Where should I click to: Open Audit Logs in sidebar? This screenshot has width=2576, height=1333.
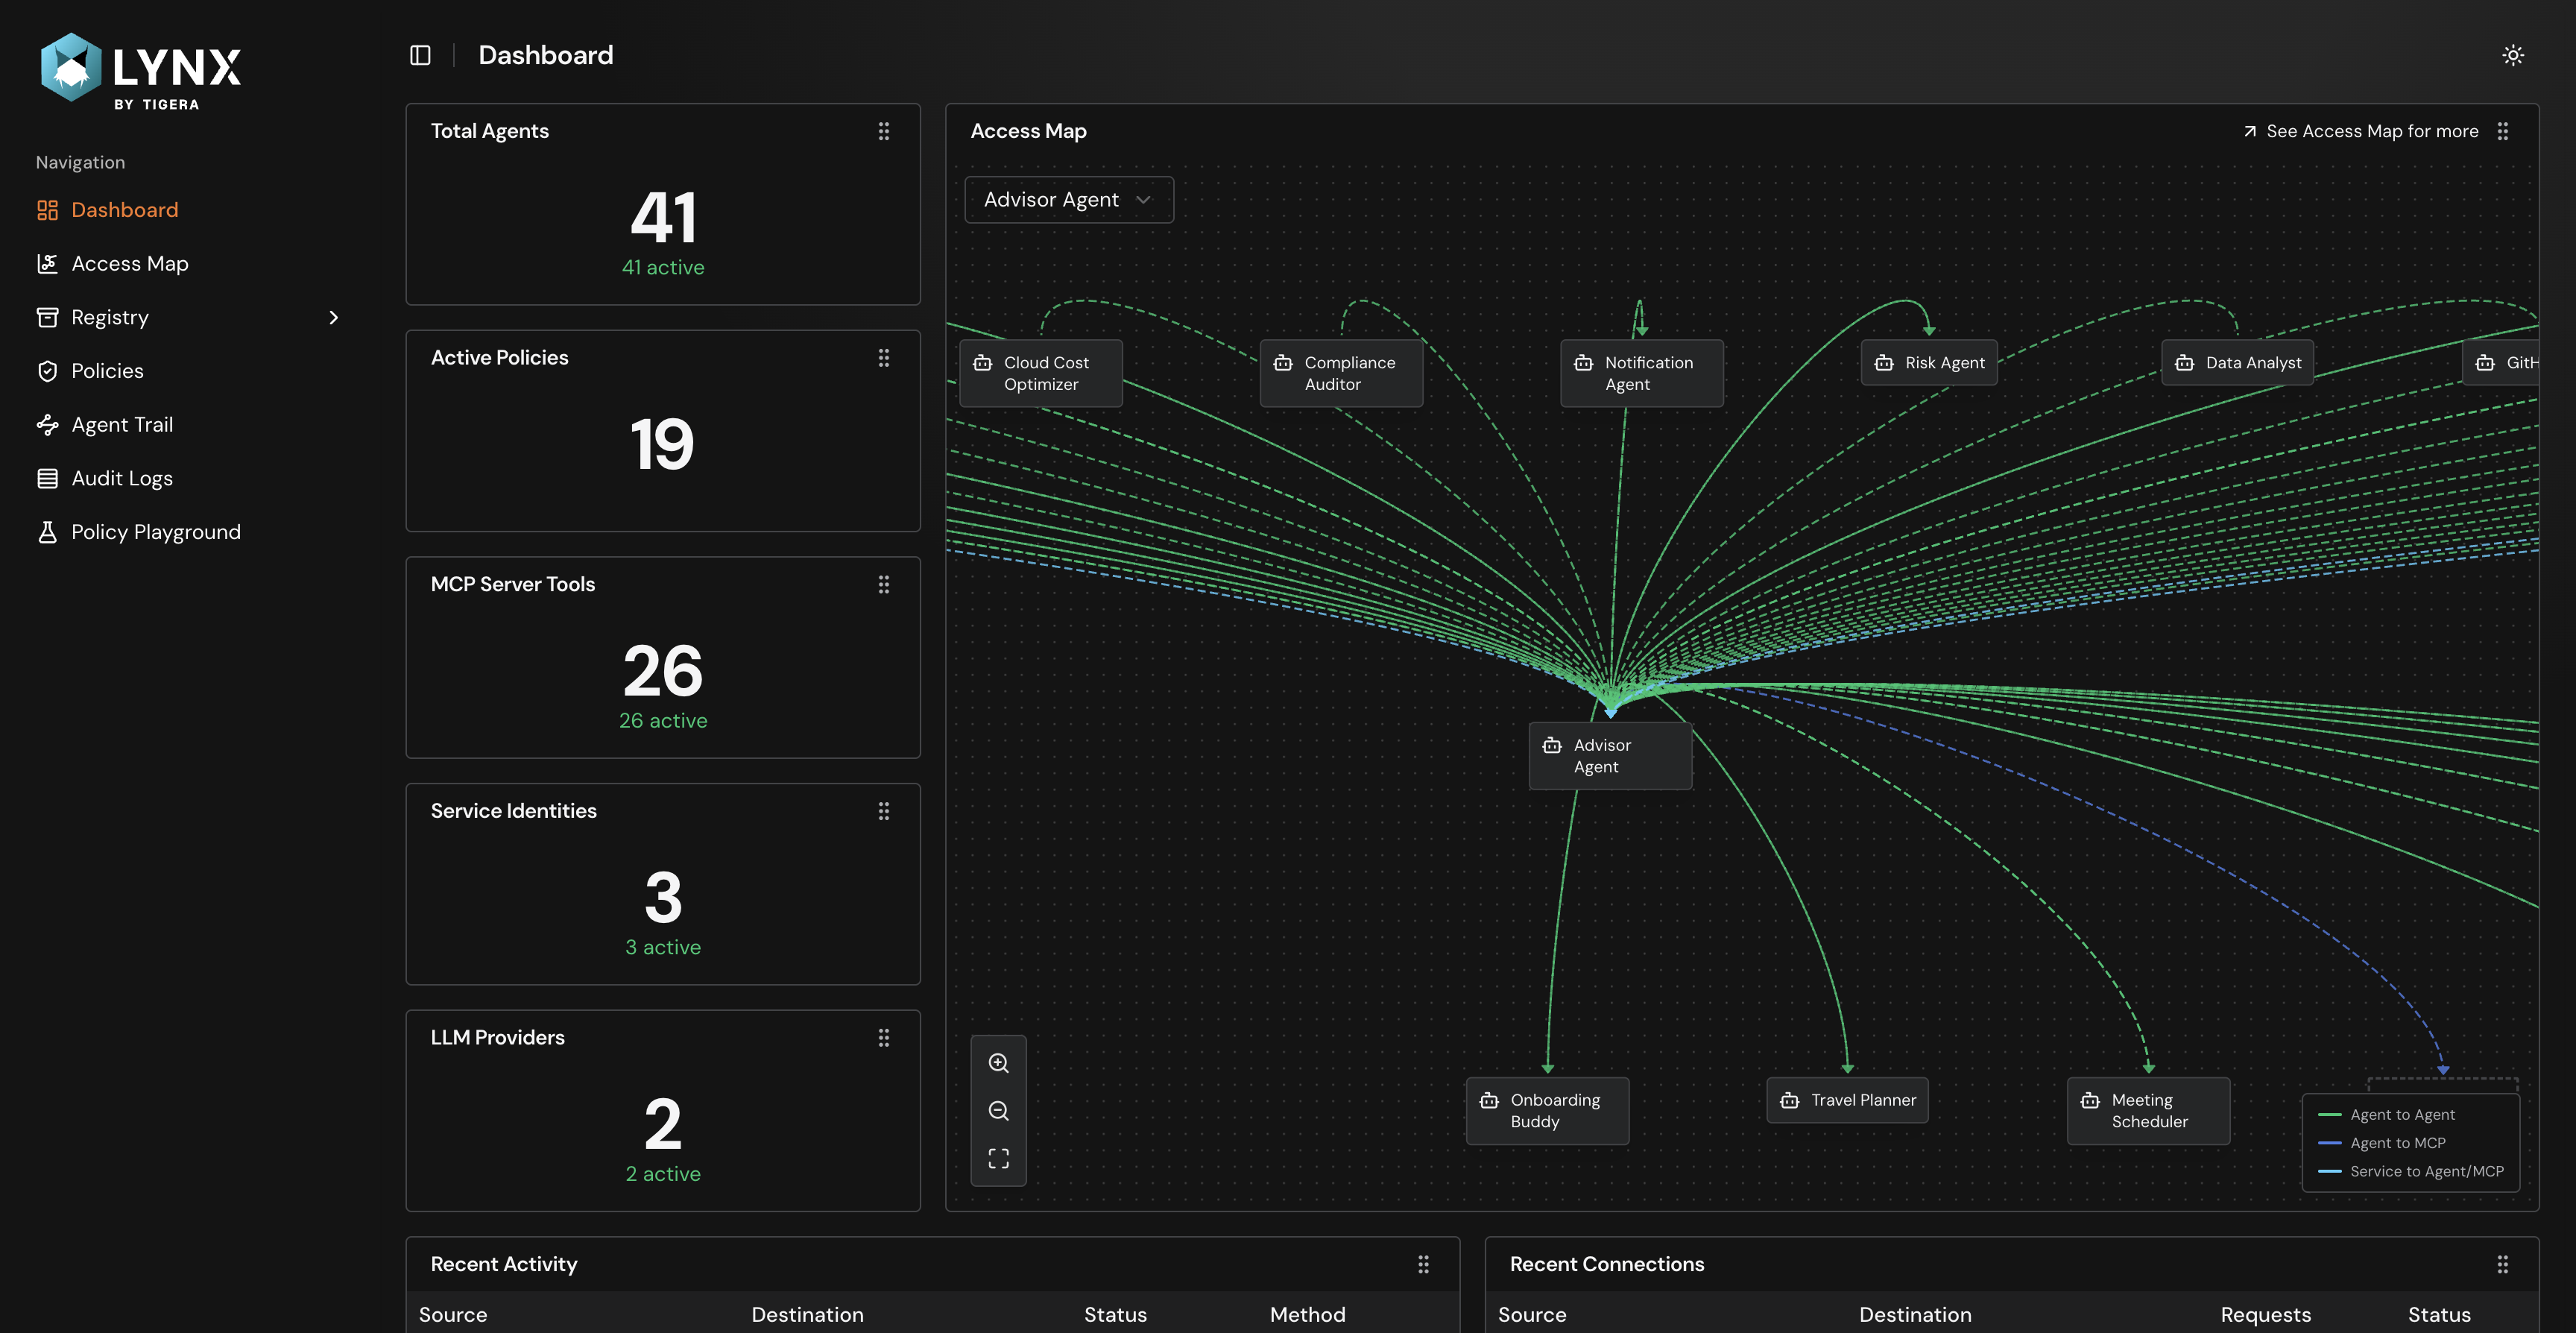click(122, 479)
